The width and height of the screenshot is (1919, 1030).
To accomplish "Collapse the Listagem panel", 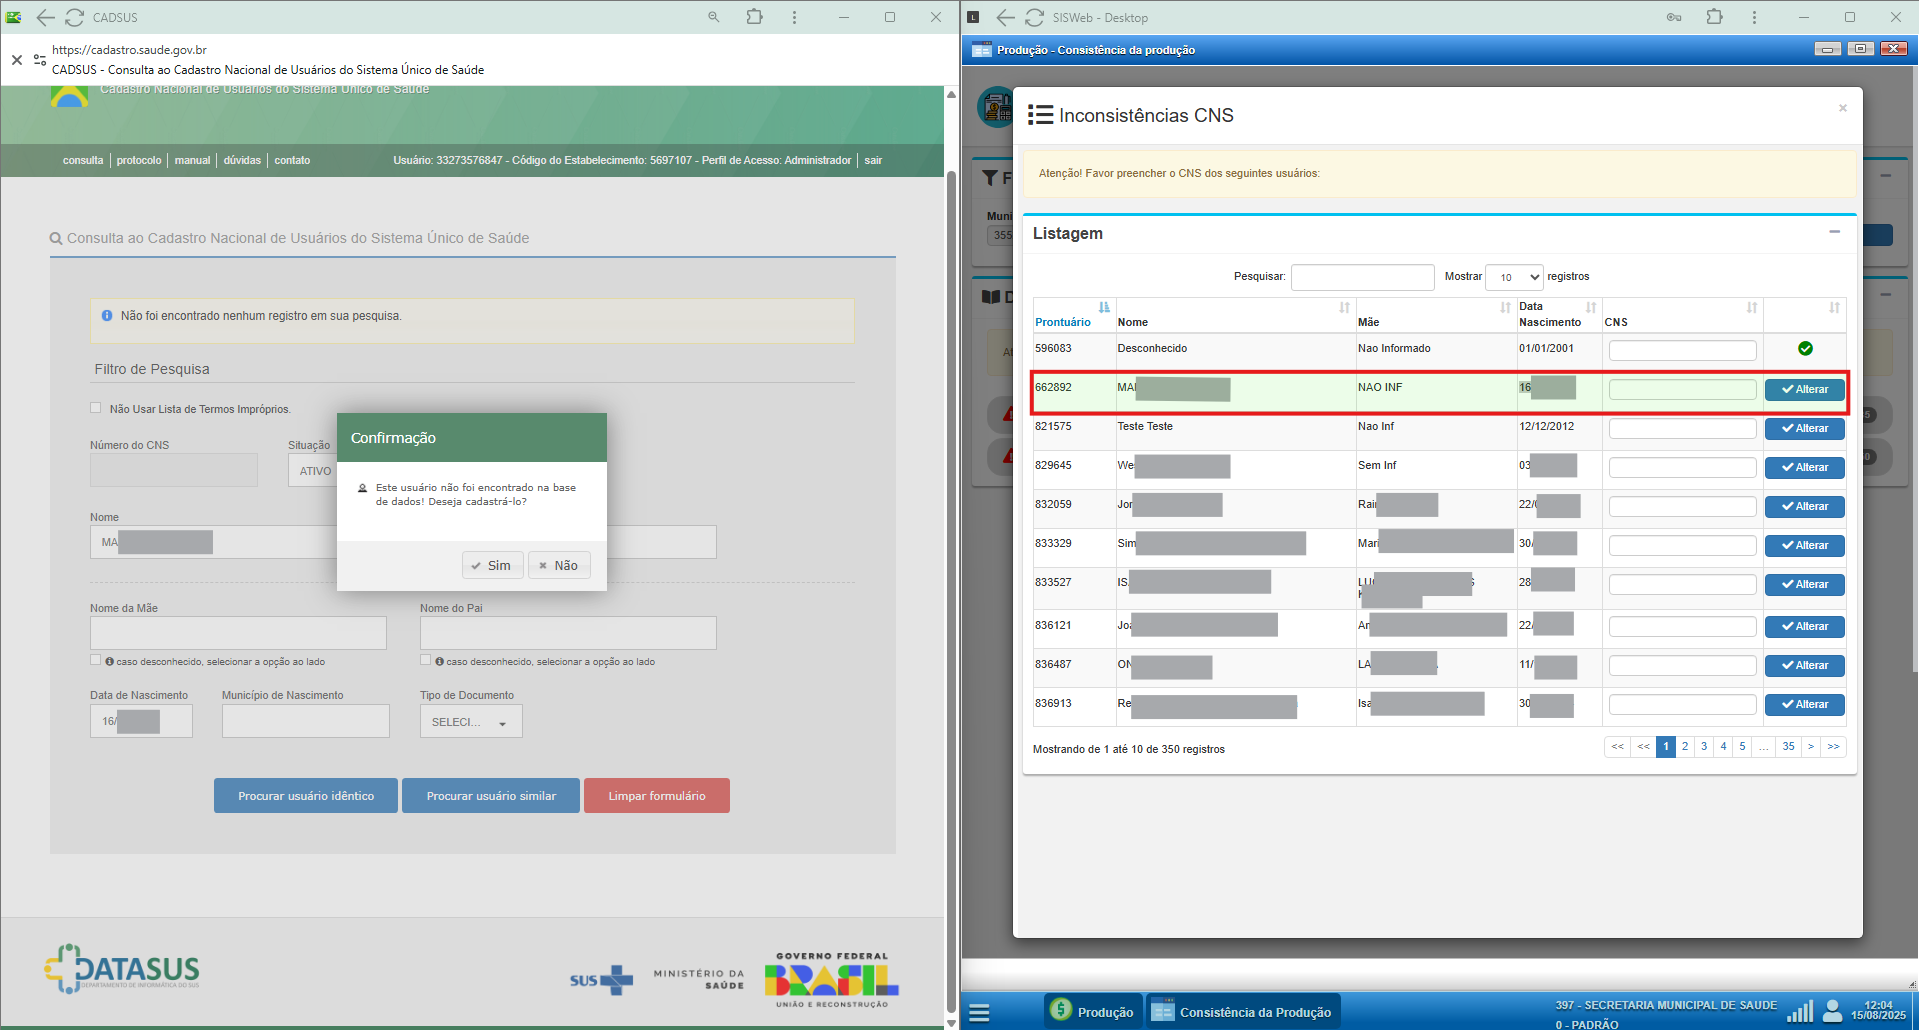I will tap(1834, 232).
